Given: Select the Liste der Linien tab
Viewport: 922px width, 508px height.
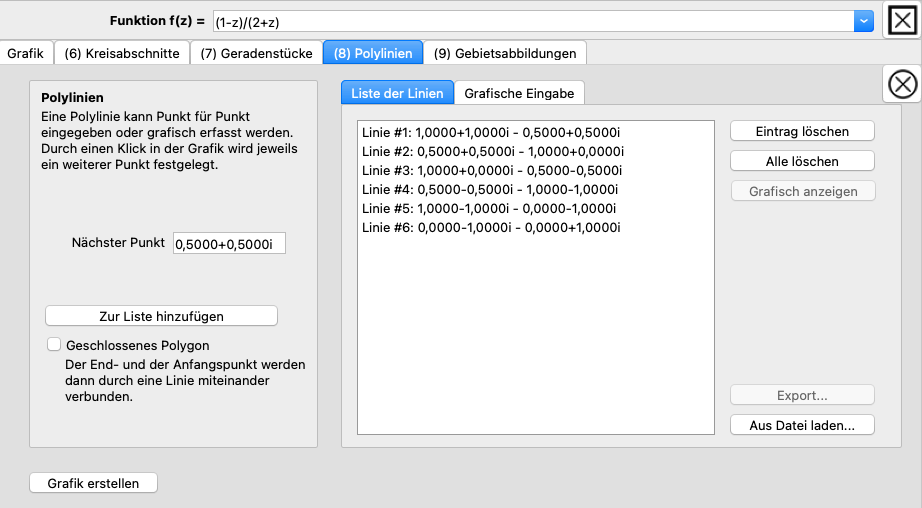Looking at the screenshot, I should (397, 93).
